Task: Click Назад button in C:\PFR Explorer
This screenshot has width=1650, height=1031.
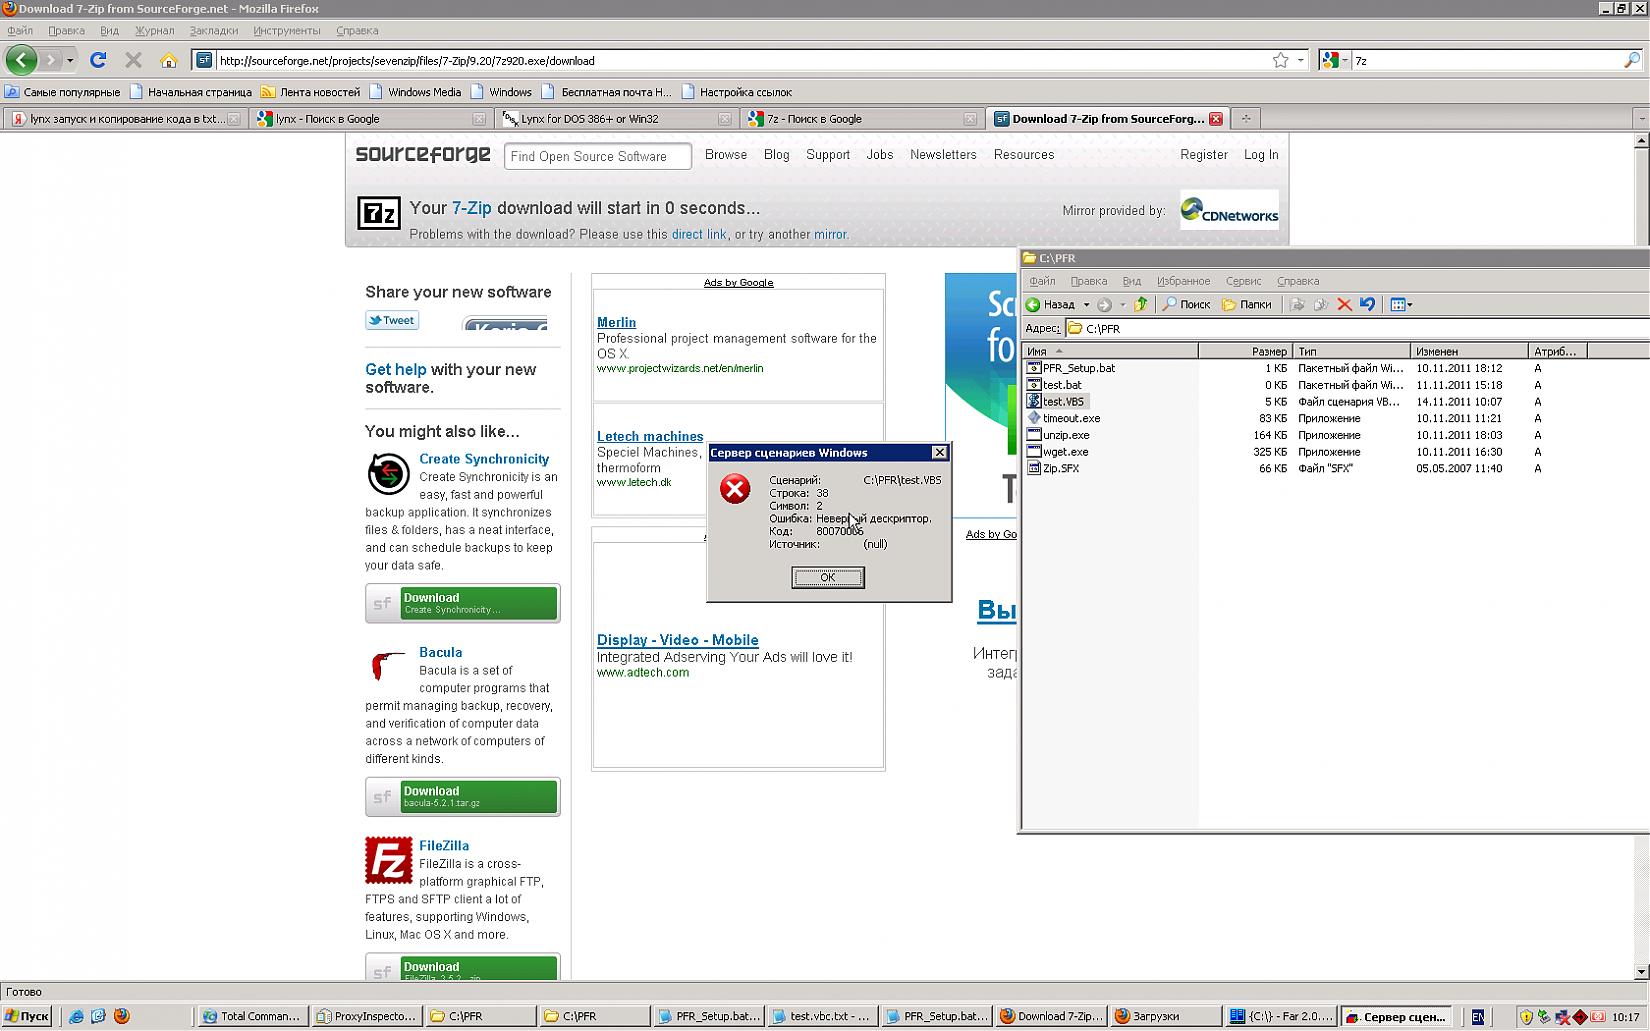Action: point(1051,305)
